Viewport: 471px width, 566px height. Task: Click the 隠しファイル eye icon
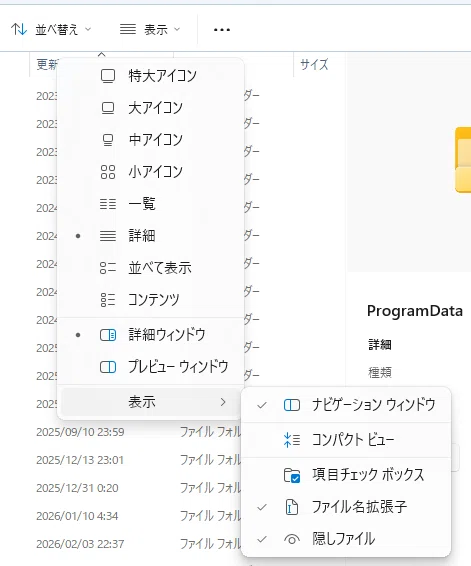tap(292, 539)
